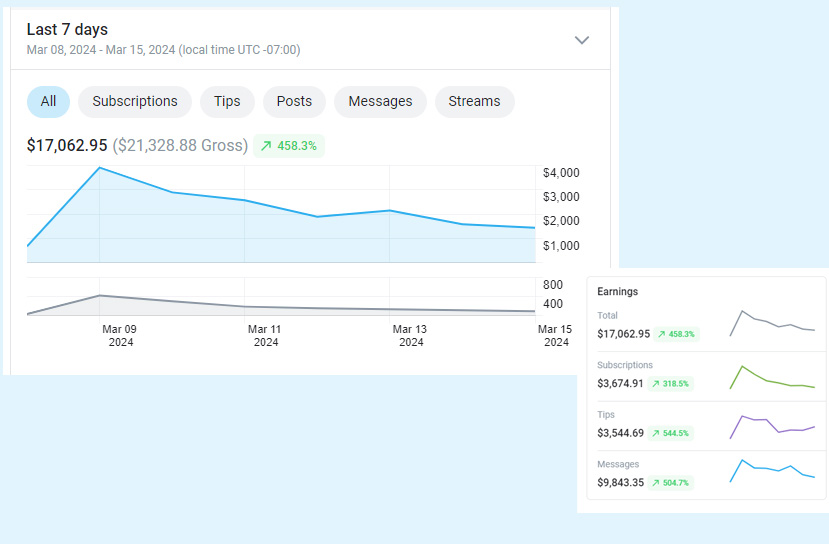Click the Mar 09 peak on blue chart
Screen dimensions: 829x544
tap(100, 168)
